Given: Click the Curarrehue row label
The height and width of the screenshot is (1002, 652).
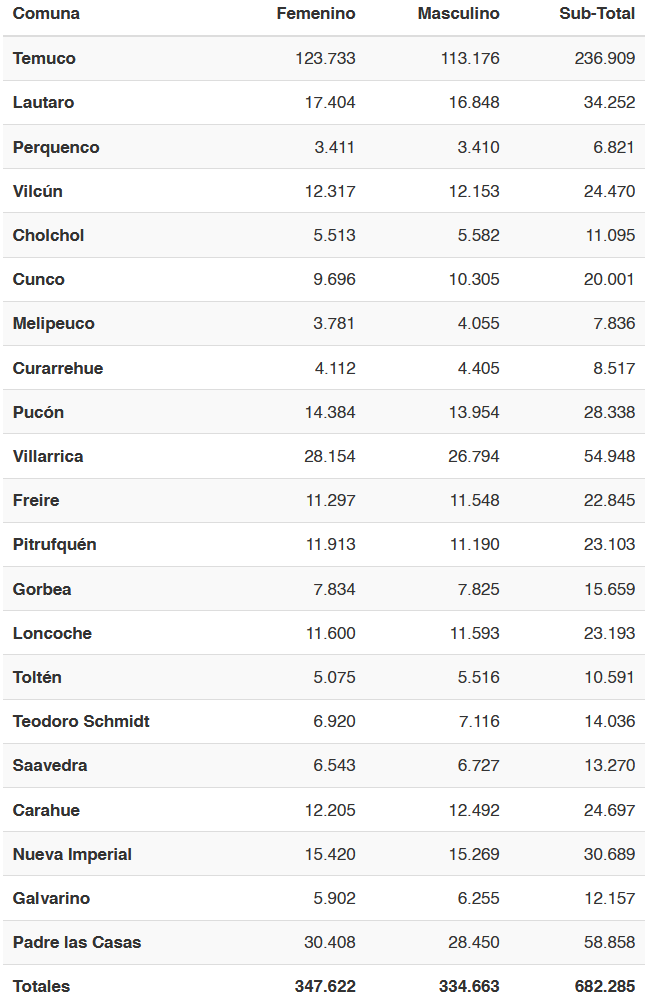Looking at the screenshot, I should [58, 368].
